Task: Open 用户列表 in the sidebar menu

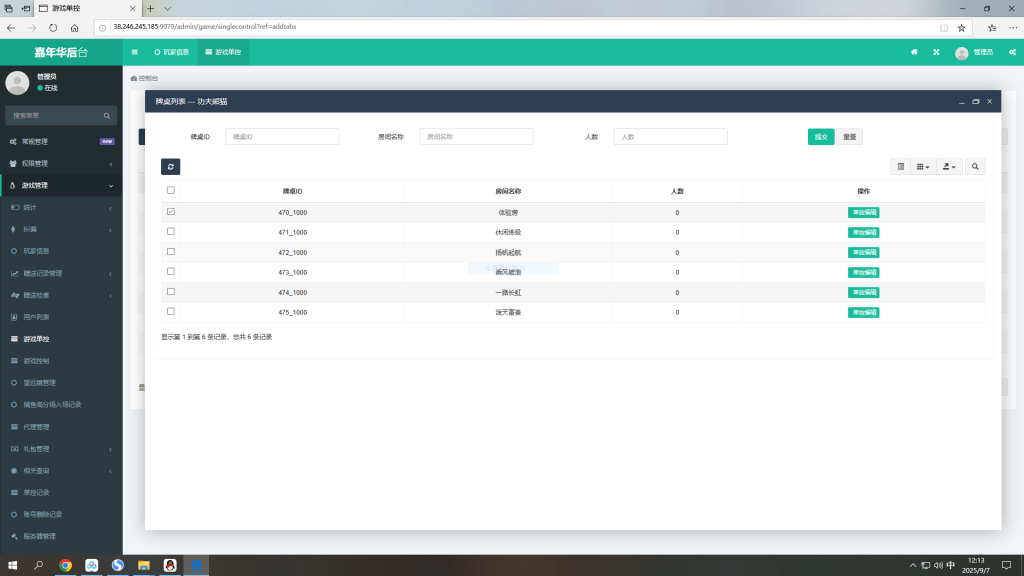Action: 37,317
